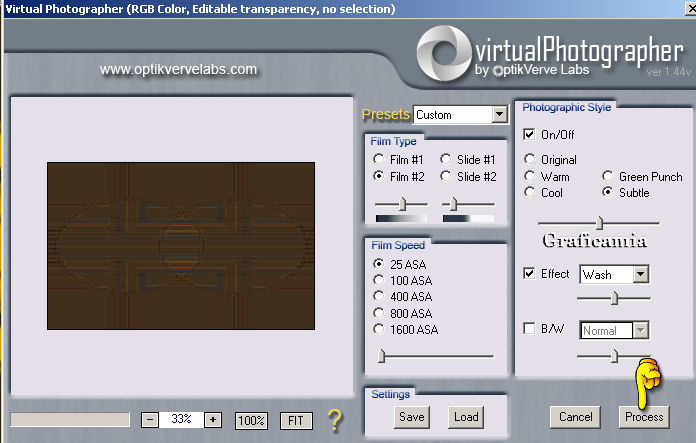Click the Cancel button

(x=575, y=417)
